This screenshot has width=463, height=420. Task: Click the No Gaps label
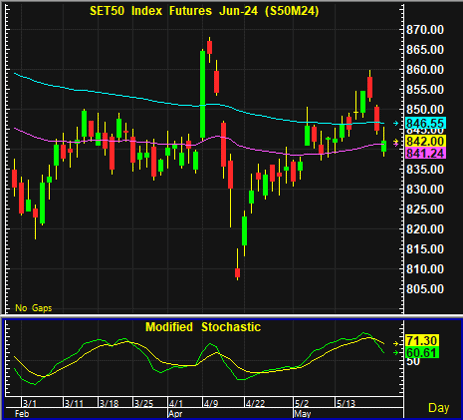(34, 308)
